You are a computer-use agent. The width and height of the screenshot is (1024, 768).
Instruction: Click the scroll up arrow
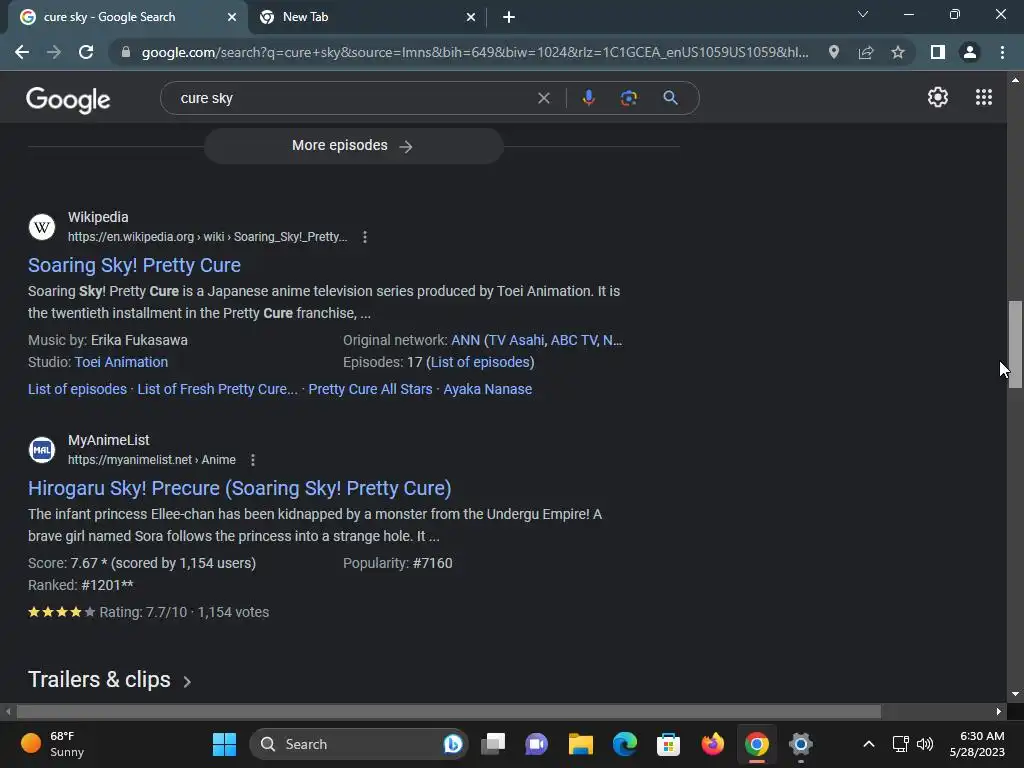(1015, 80)
